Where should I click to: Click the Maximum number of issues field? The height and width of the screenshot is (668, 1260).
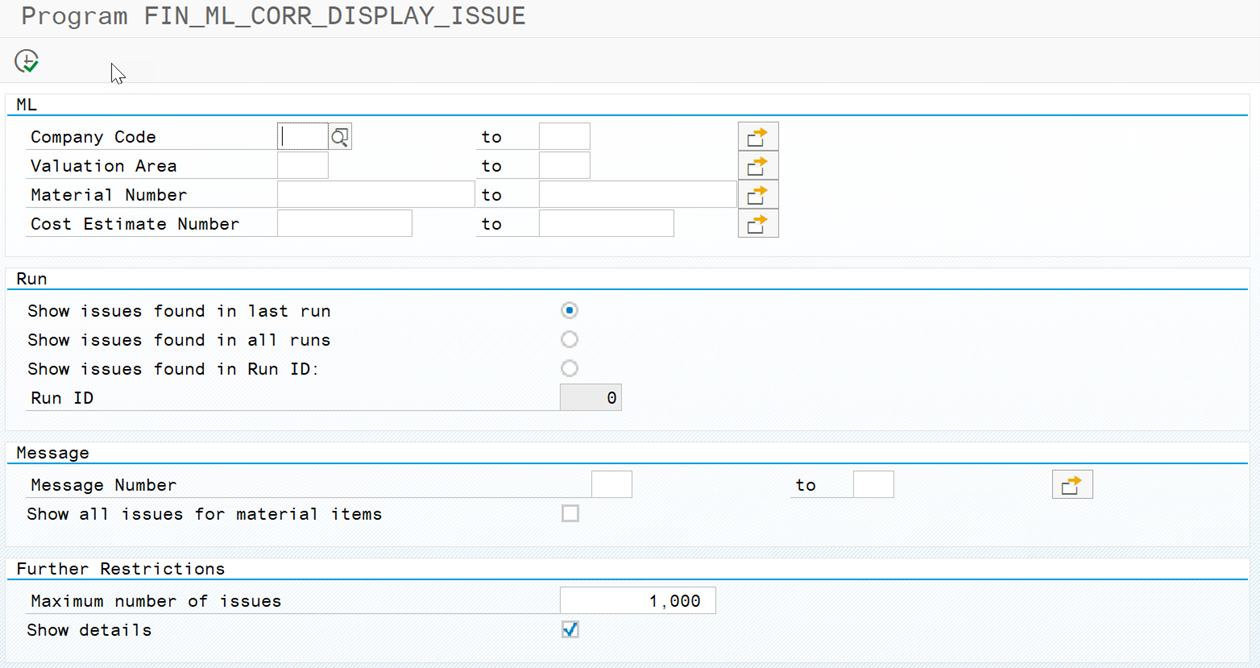pos(637,601)
